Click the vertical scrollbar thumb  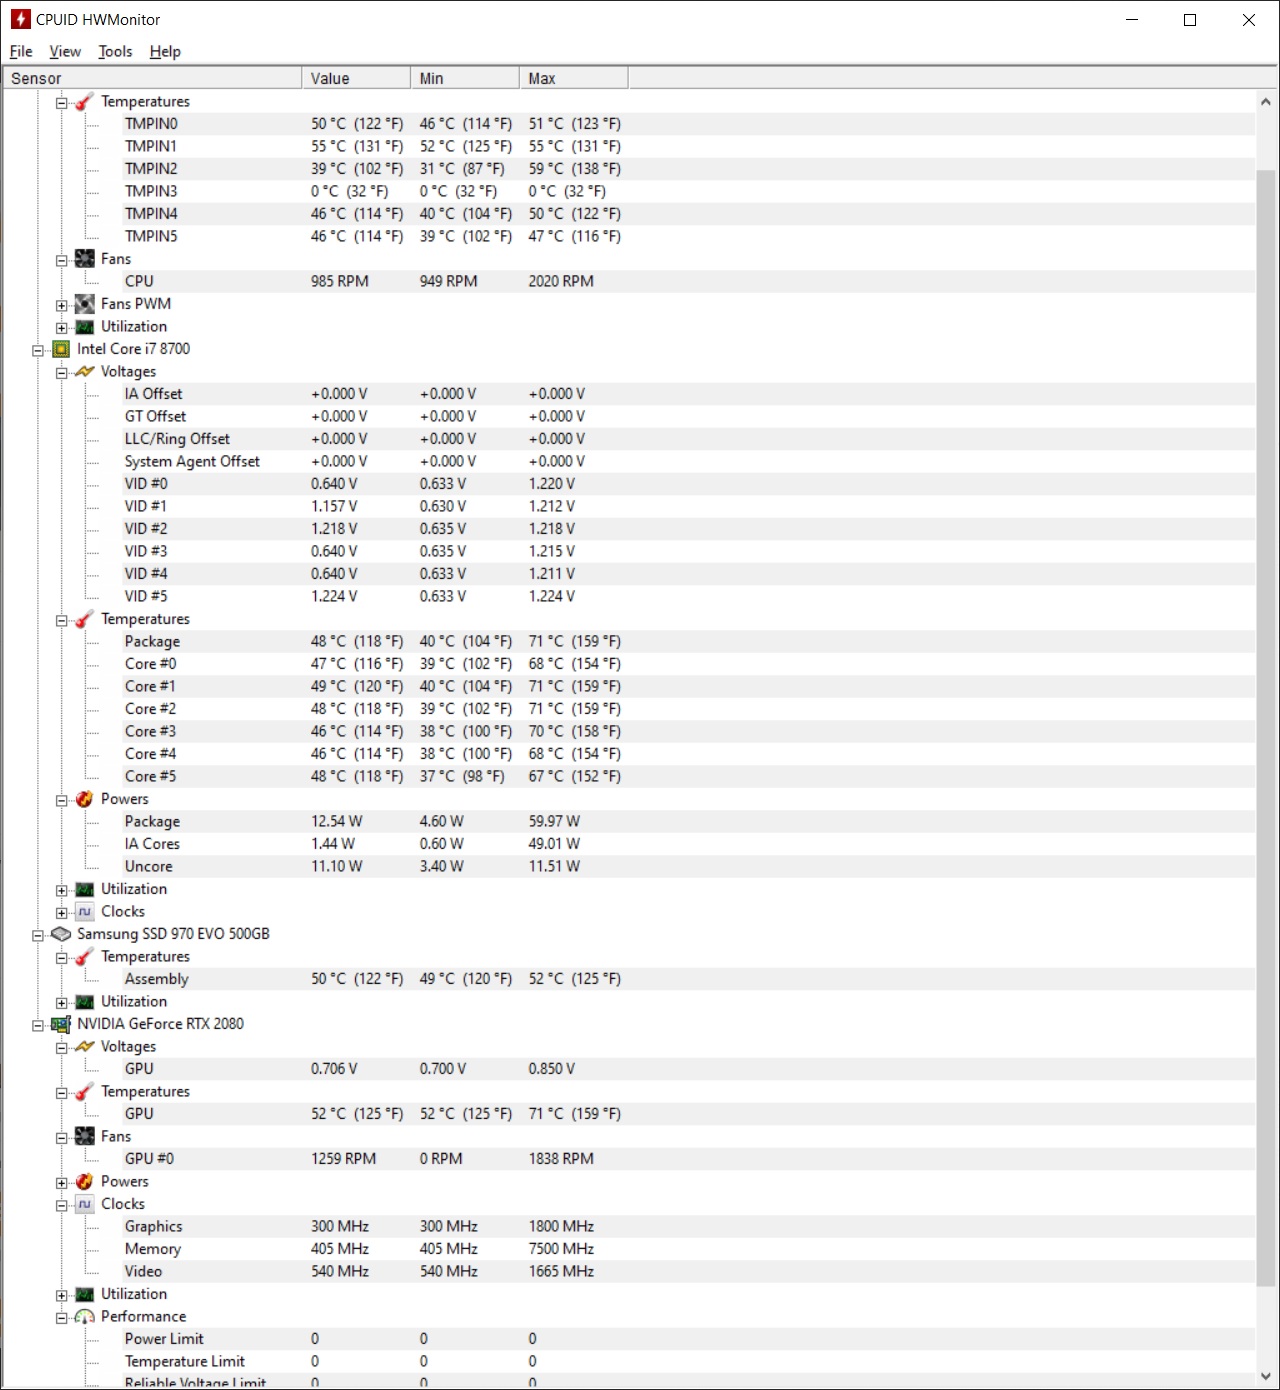click(1266, 728)
